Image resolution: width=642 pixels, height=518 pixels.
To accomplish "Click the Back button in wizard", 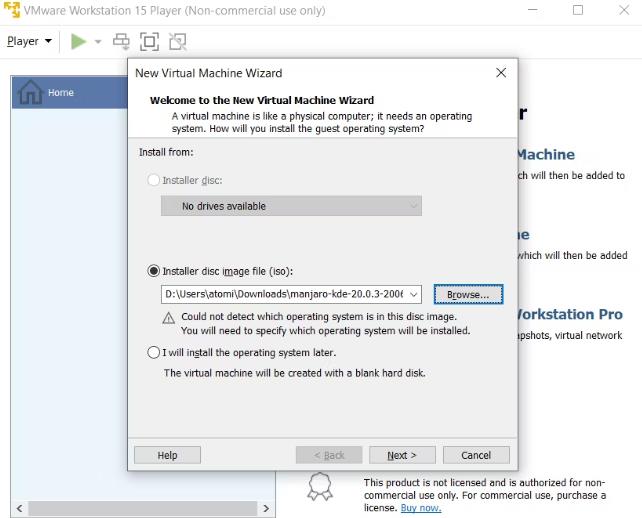I will coord(329,455).
